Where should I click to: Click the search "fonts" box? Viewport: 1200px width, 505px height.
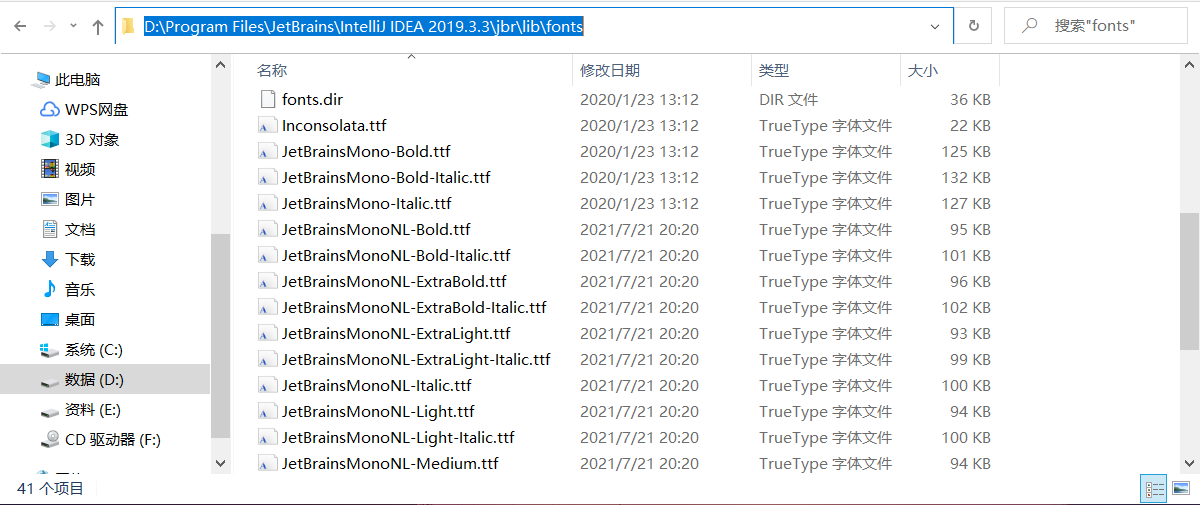pyautogui.click(x=1097, y=27)
